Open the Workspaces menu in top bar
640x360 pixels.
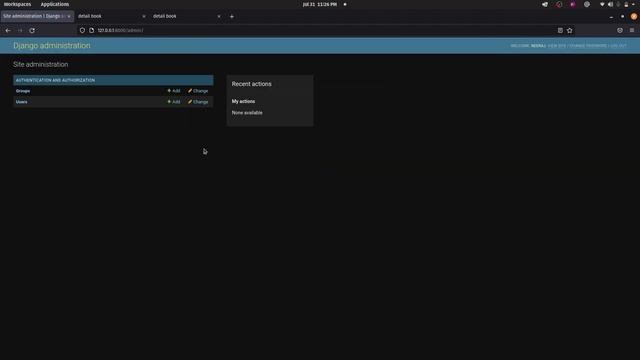point(18,4)
